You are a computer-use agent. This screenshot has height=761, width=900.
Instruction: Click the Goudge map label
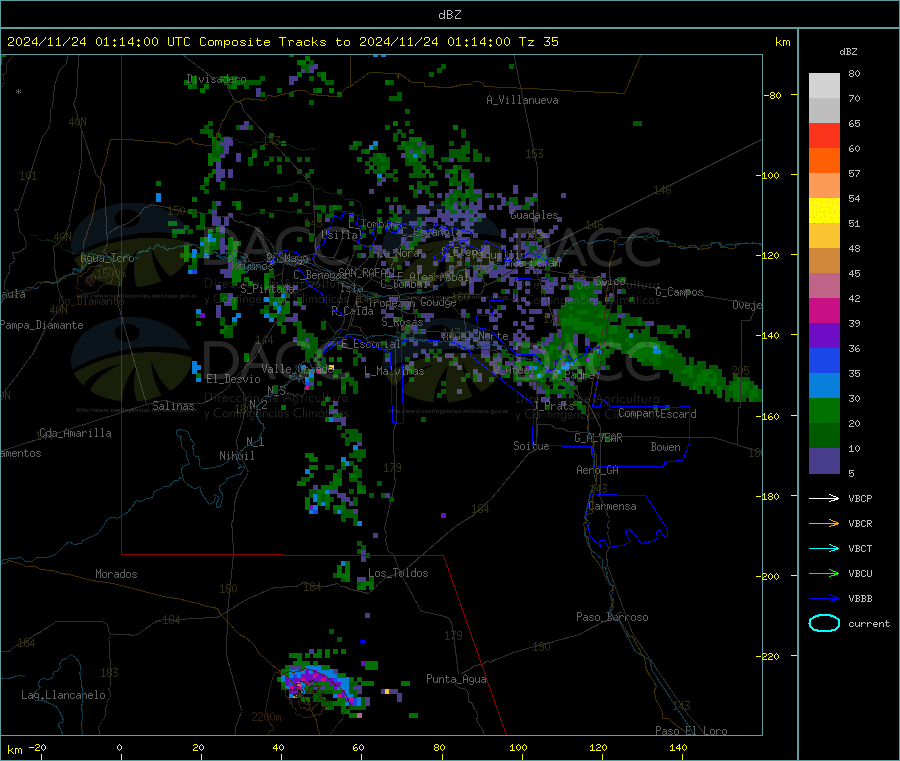point(438,302)
